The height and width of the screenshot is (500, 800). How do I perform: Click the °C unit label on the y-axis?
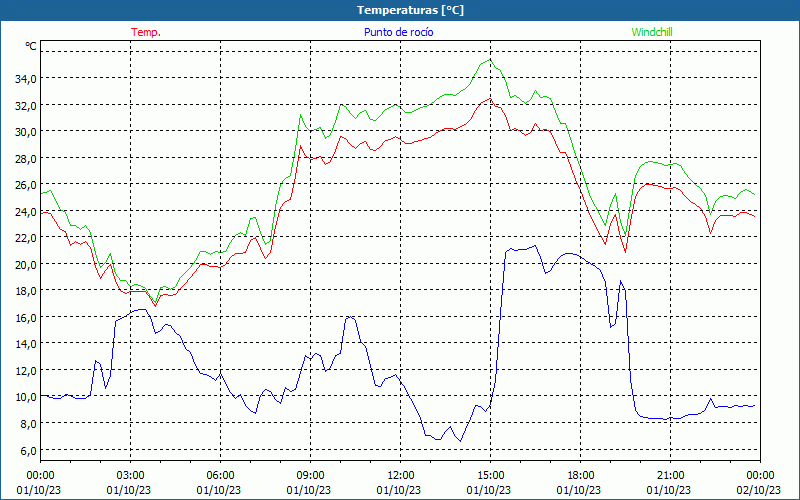pos(31,46)
